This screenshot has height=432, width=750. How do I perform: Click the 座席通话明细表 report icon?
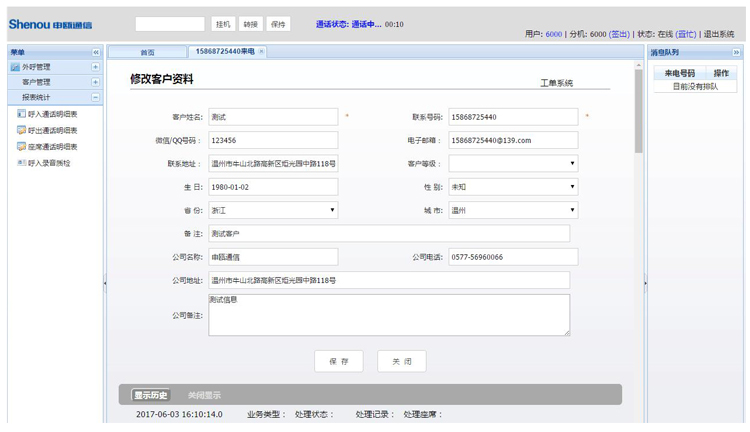click(x=22, y=146)
